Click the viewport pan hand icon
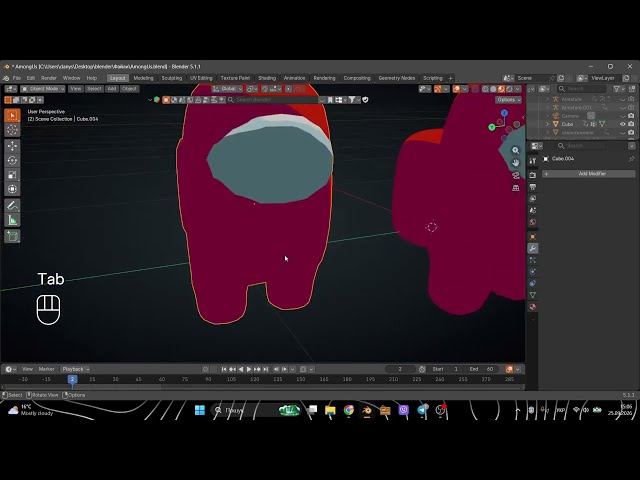Image resolution: width=640 pixels, height=480 pixels. tap(516, 162)
